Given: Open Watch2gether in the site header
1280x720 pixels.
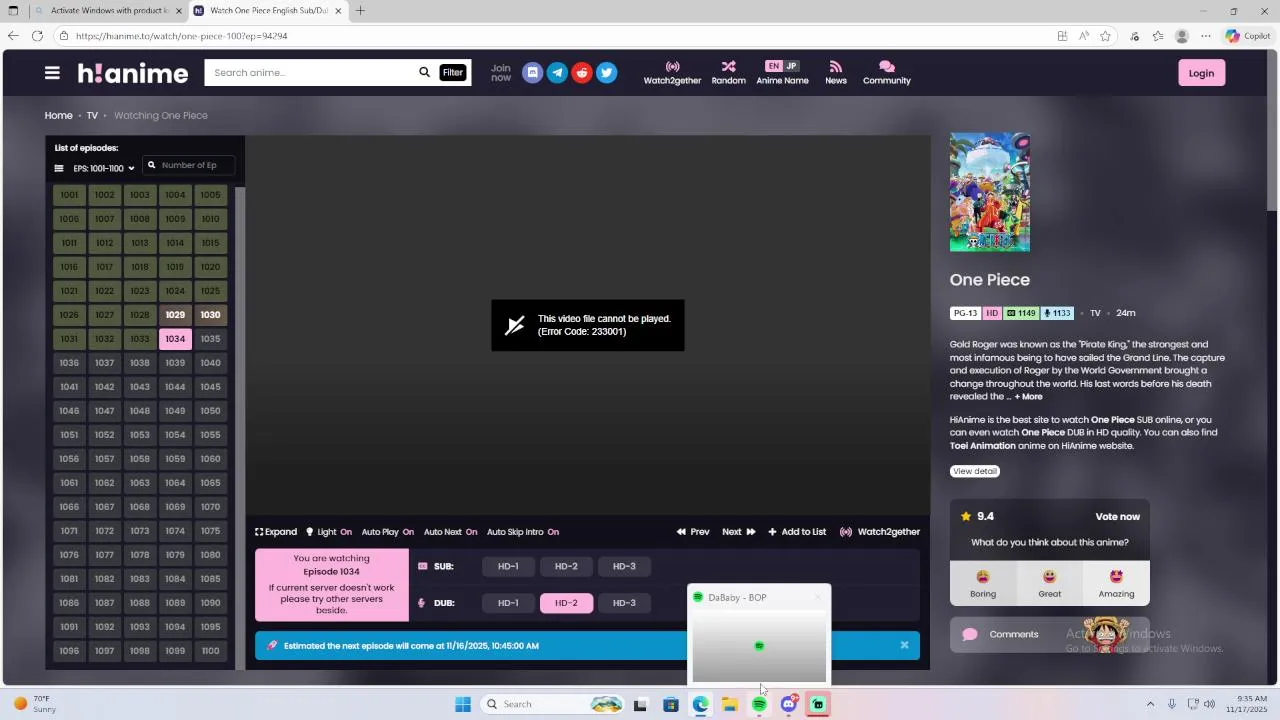Looking at the screenshot, I should pyautogui.click(x=672, y=73).
